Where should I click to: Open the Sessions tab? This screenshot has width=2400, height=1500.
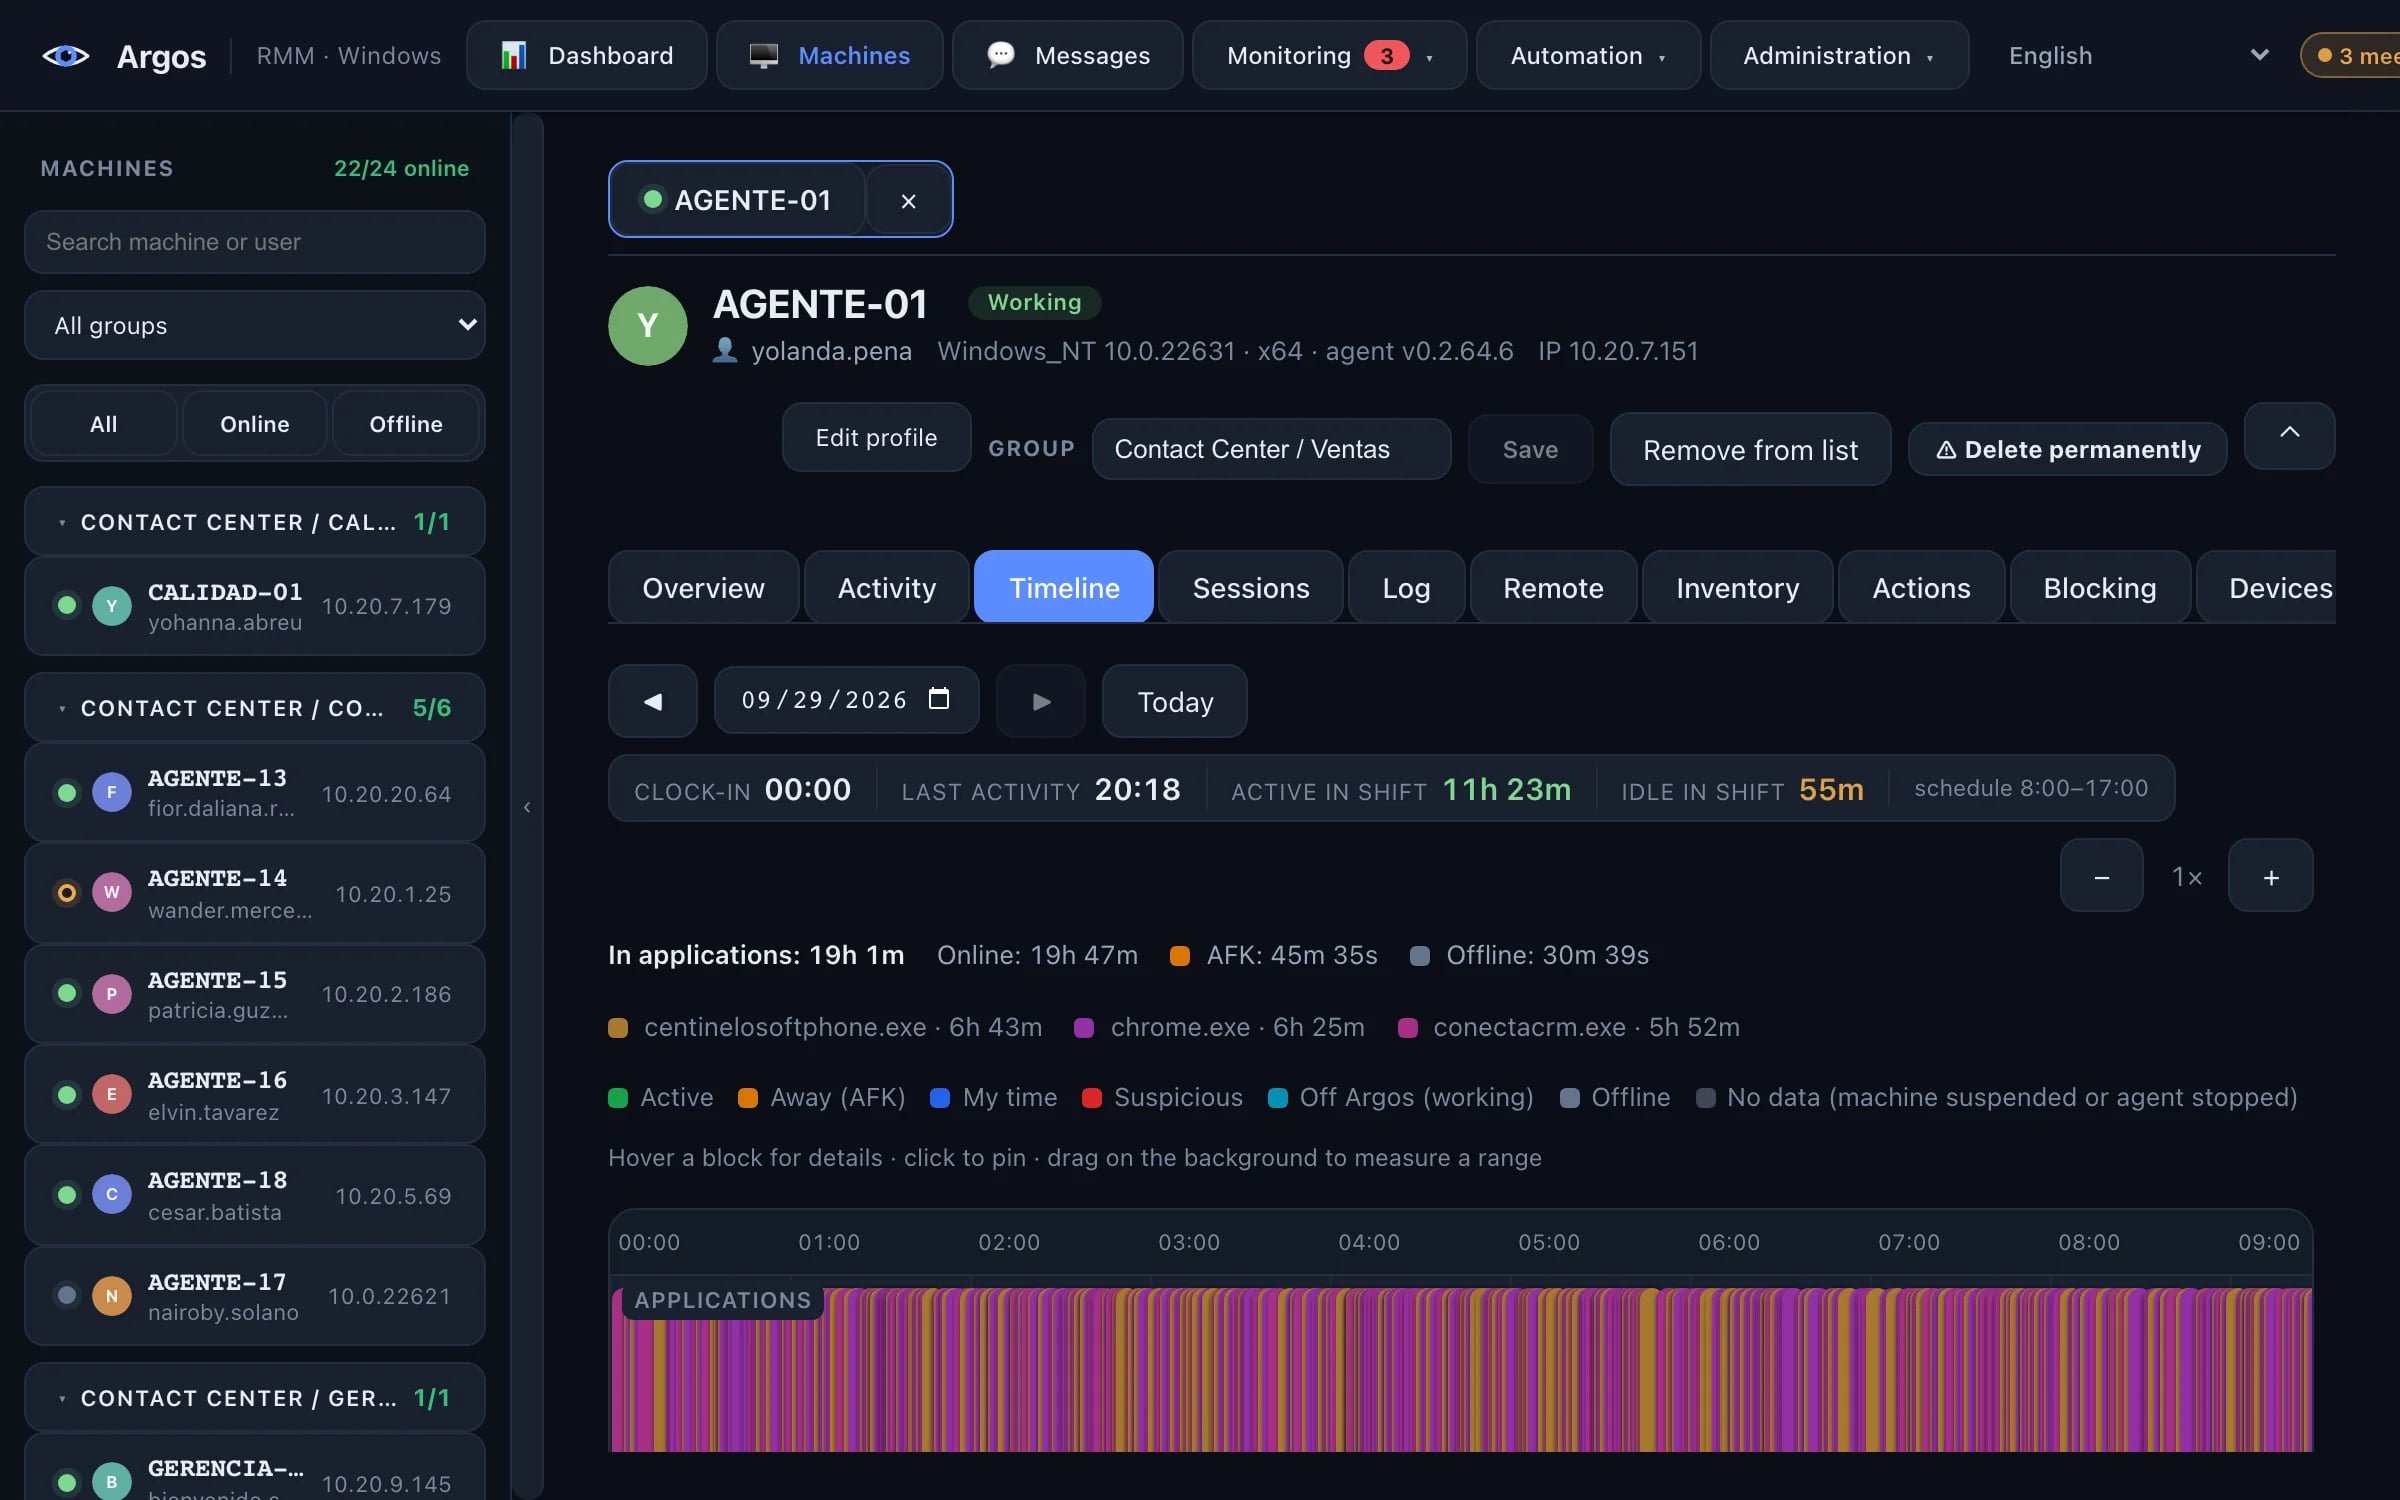pyautogui.click(x=1251, y=588)
